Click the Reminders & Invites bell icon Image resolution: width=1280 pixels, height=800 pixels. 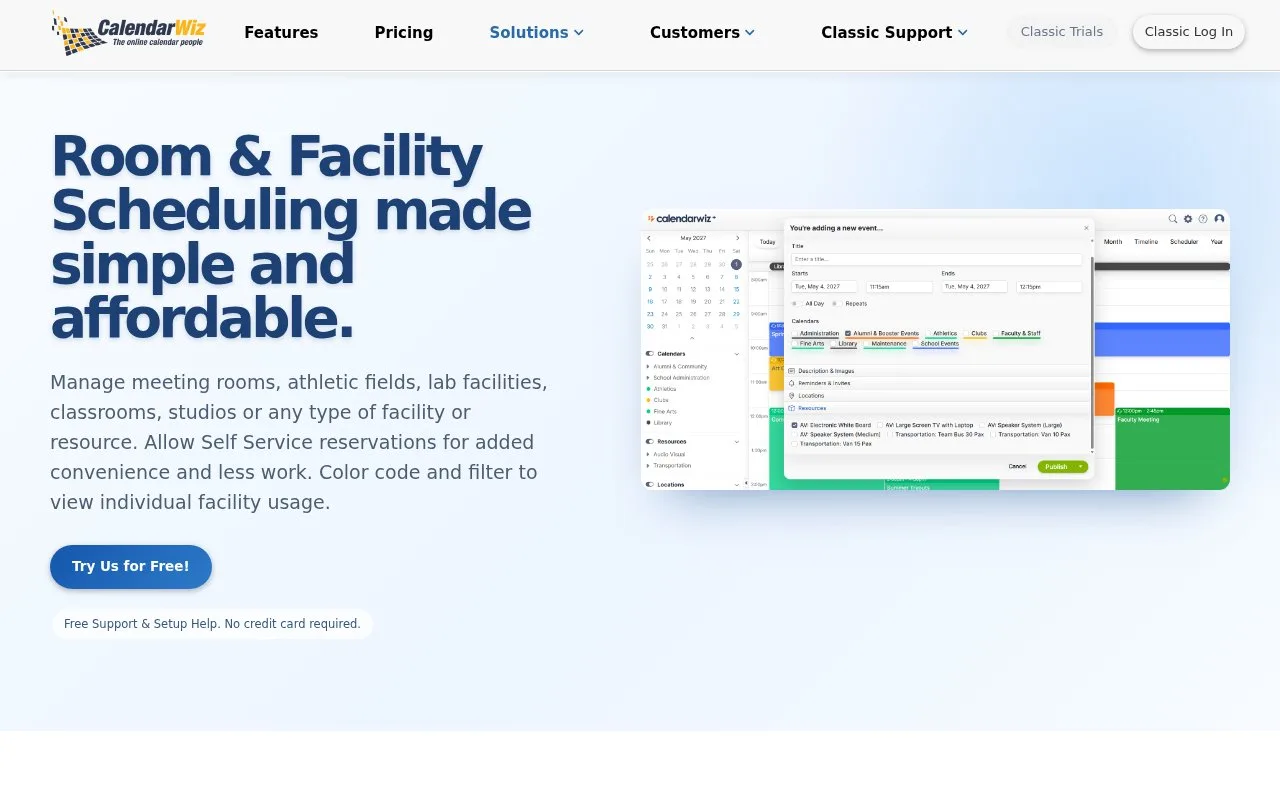(792, 383)
